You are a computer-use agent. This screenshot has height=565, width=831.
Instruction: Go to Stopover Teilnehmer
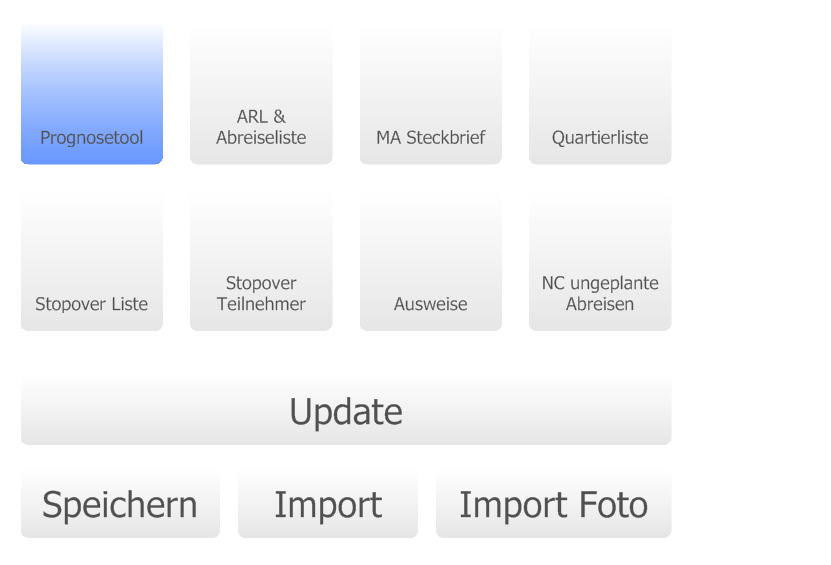[261, 262]
